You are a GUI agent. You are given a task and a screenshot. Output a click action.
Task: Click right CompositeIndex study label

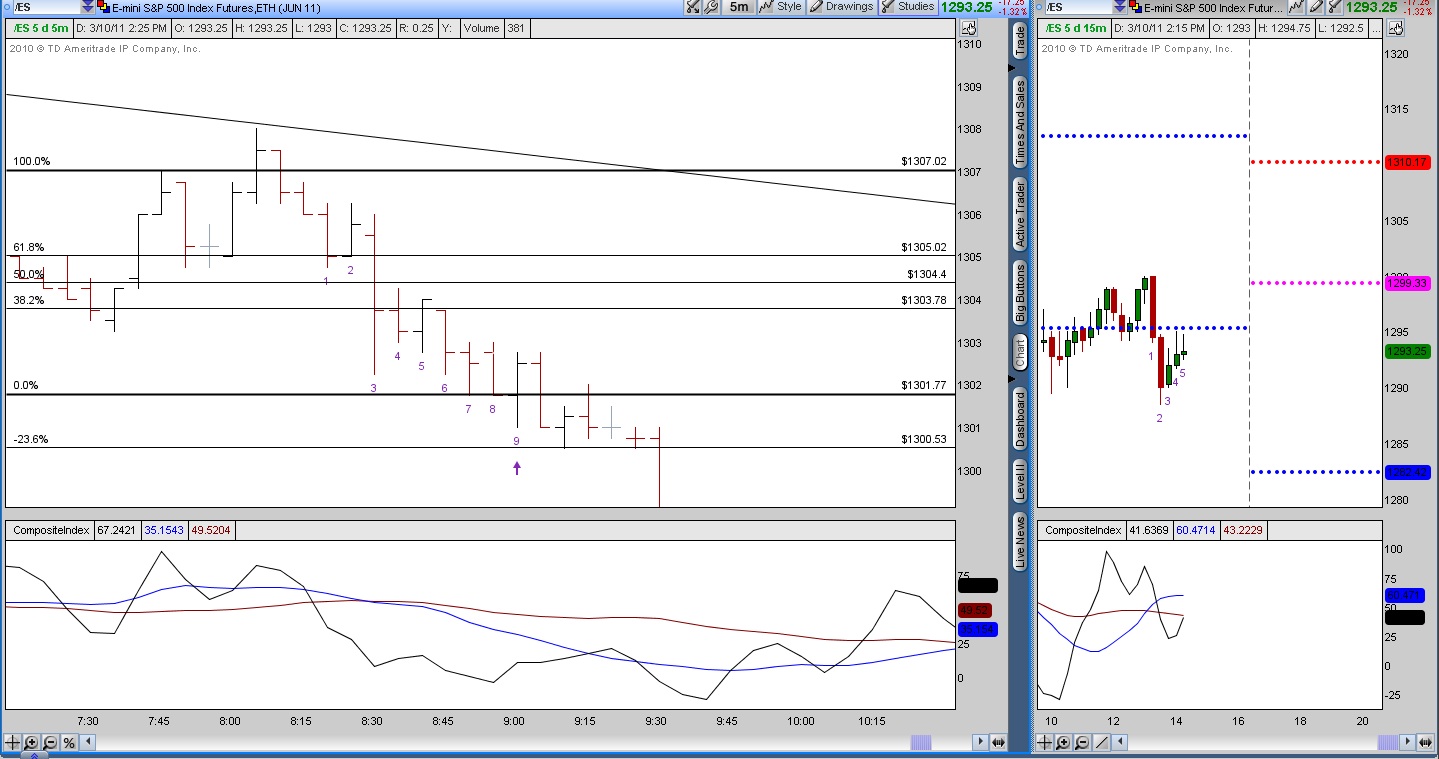tap(1081, 530)
